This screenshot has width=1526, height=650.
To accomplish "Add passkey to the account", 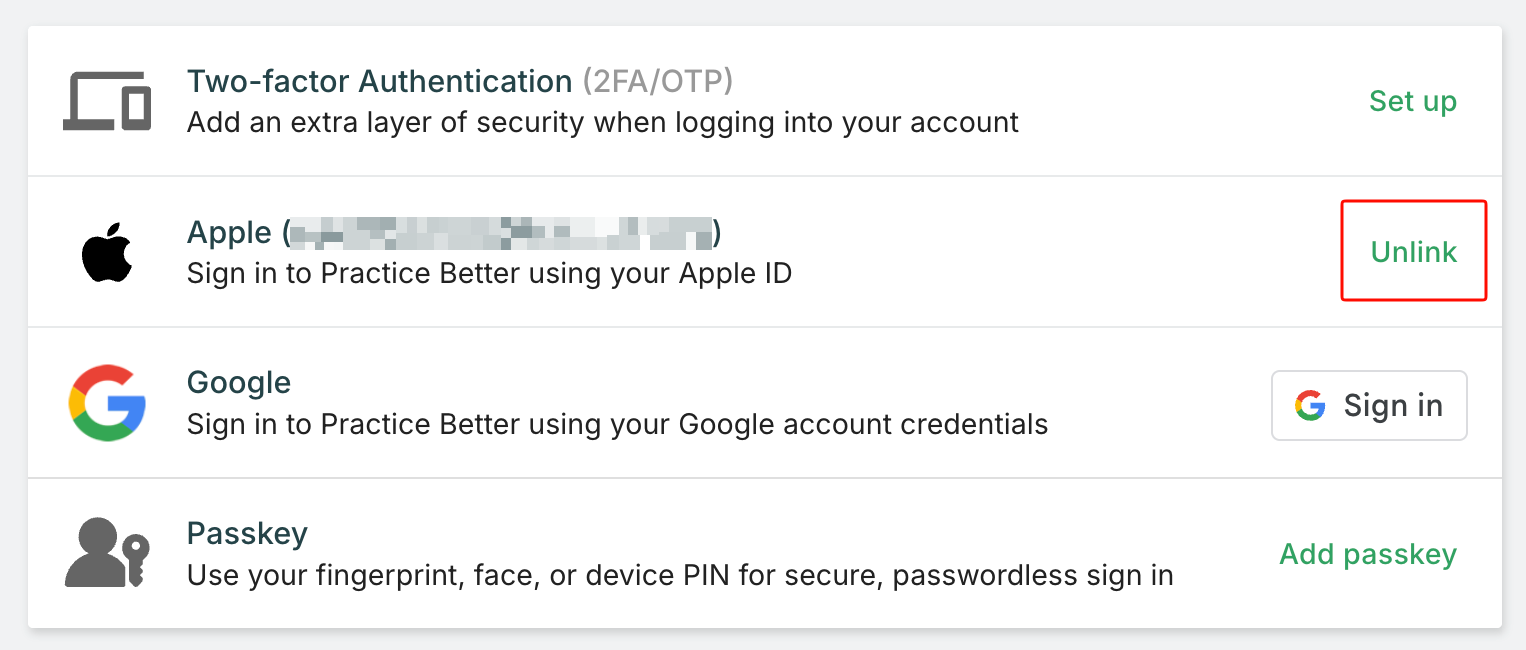I will tap(1367, 554).
